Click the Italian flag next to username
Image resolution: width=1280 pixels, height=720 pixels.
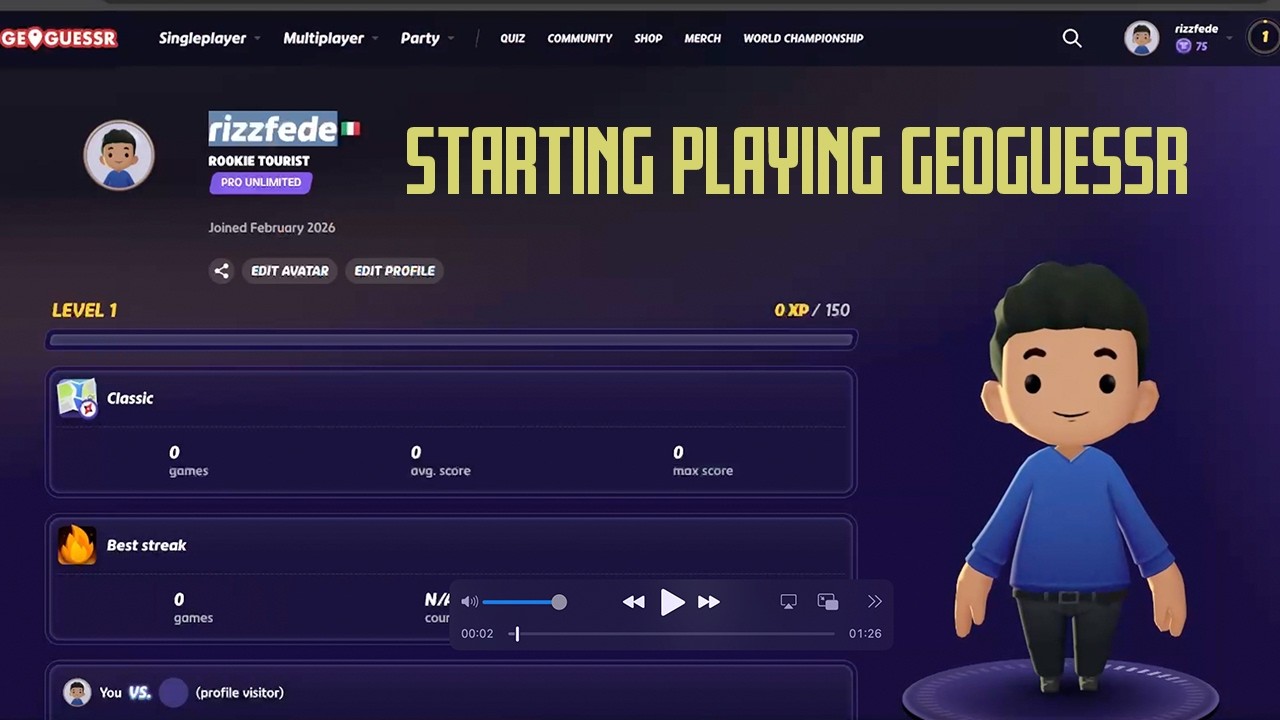pos(350,129)
